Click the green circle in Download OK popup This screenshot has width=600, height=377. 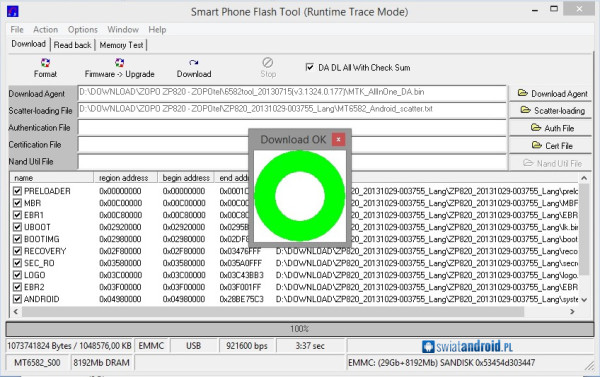pos(300,196)
